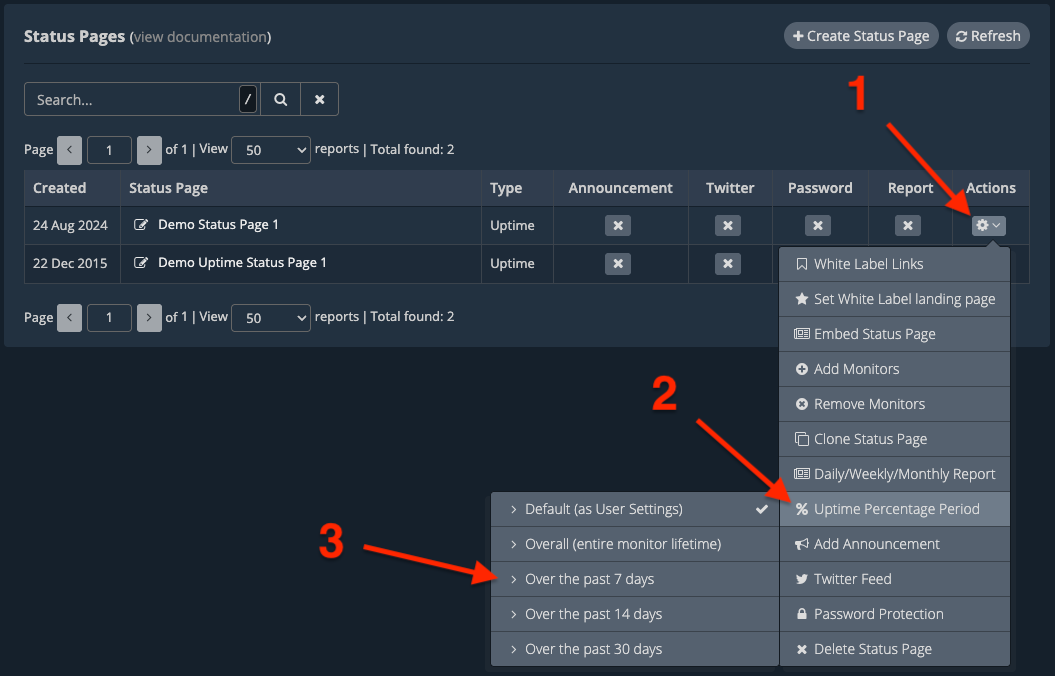Toggle Password for Demo Status Page 1
The height and width of the screenshot is (676, 1055).
(x=818, y=226)
